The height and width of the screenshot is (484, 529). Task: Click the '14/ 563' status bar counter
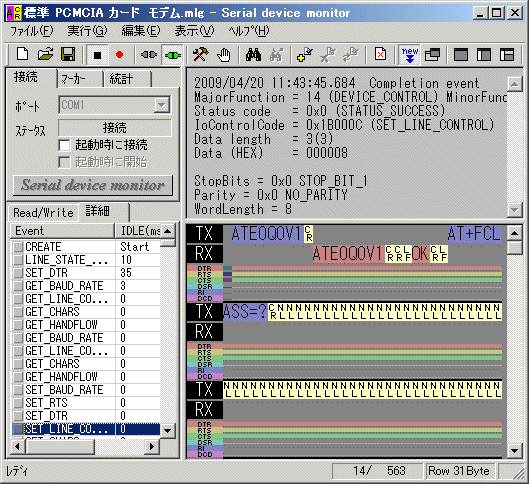378,471
